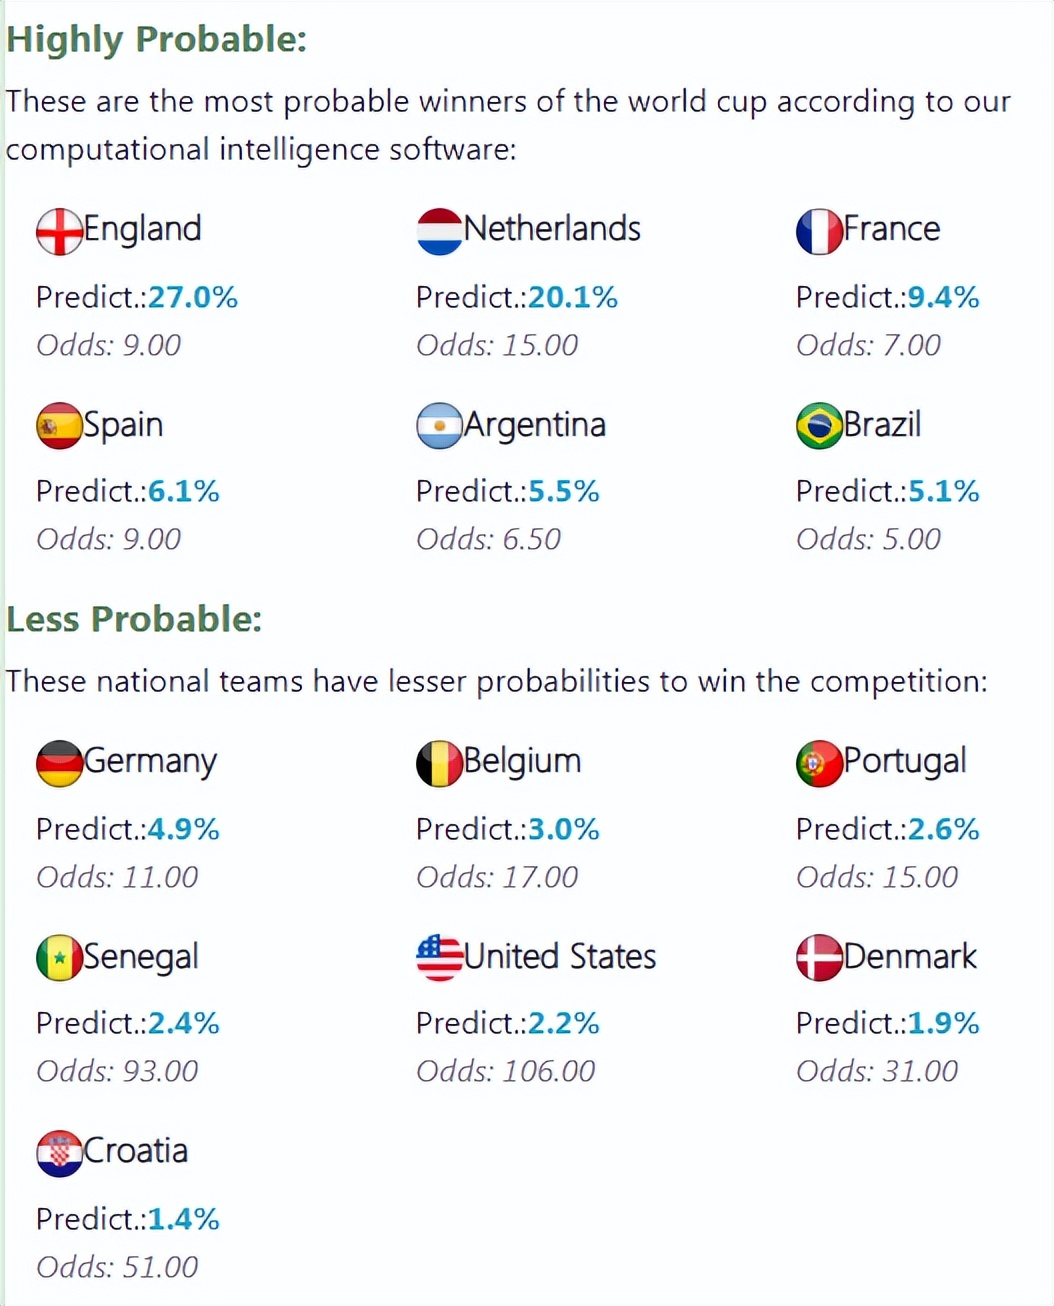This screenshot has width=1054, height=1306.
Task: Click the Croatia flag icon
Action: [x=59, y=1154]
